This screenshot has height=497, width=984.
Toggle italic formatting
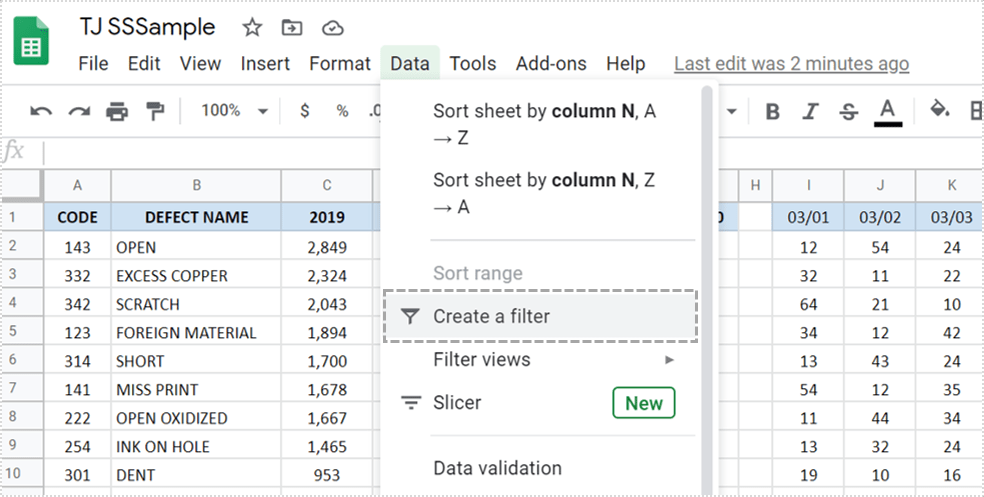click(x=810, y=111)
